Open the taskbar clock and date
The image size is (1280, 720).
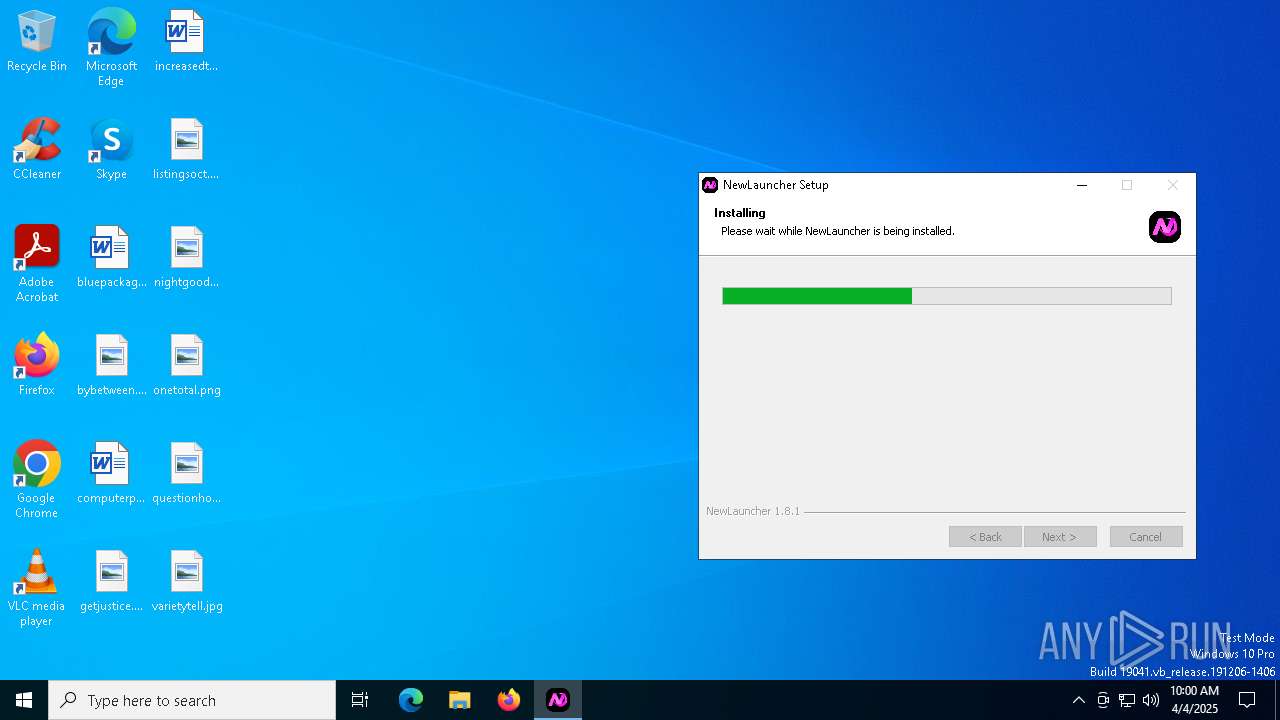coord(1194,700)
